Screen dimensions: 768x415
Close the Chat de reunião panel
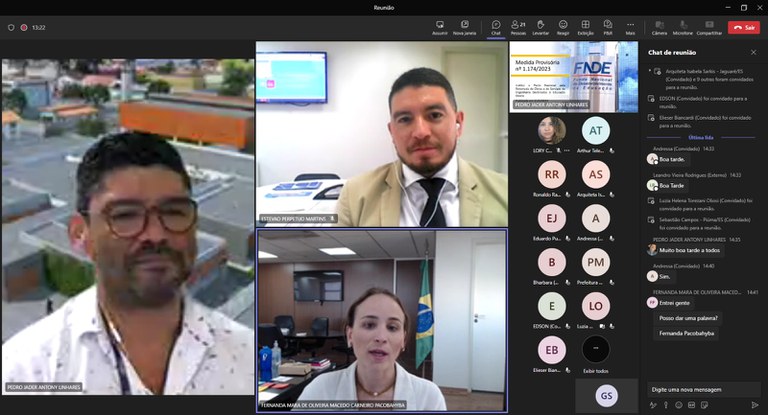tap(753, 51)
